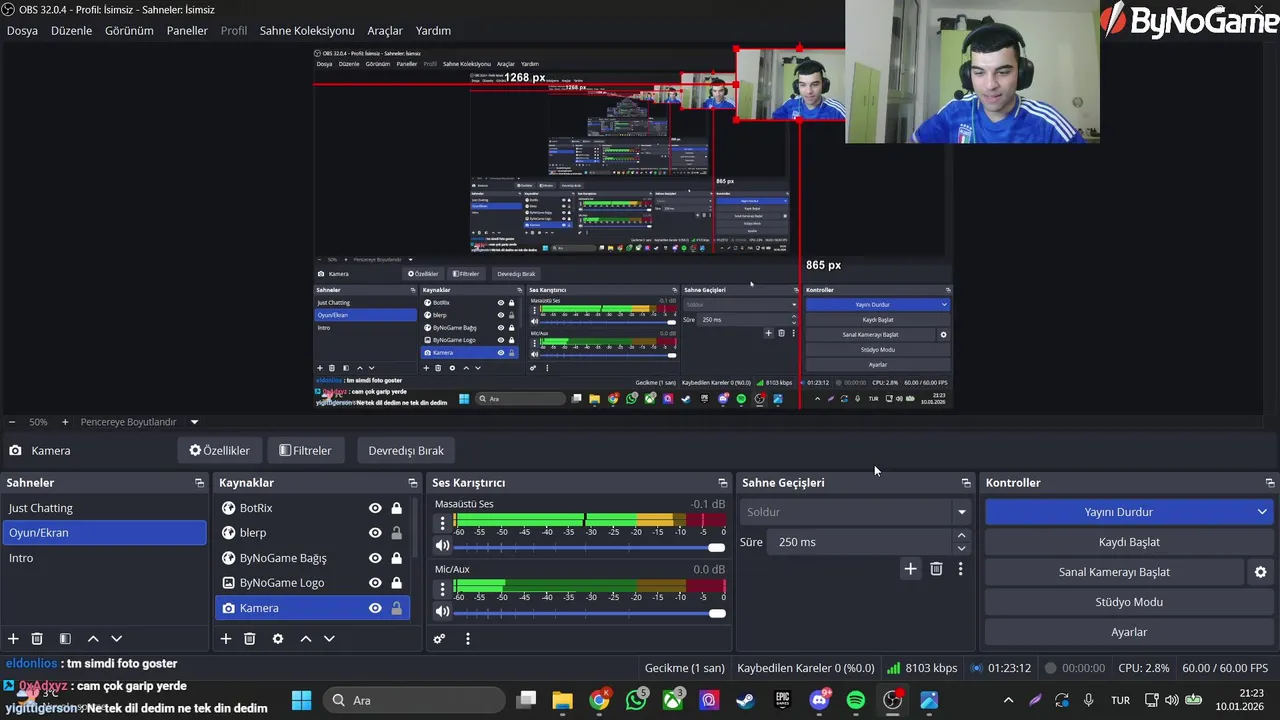
Task: Click Devredışı Bırak button
Action: tap(406, 450)
